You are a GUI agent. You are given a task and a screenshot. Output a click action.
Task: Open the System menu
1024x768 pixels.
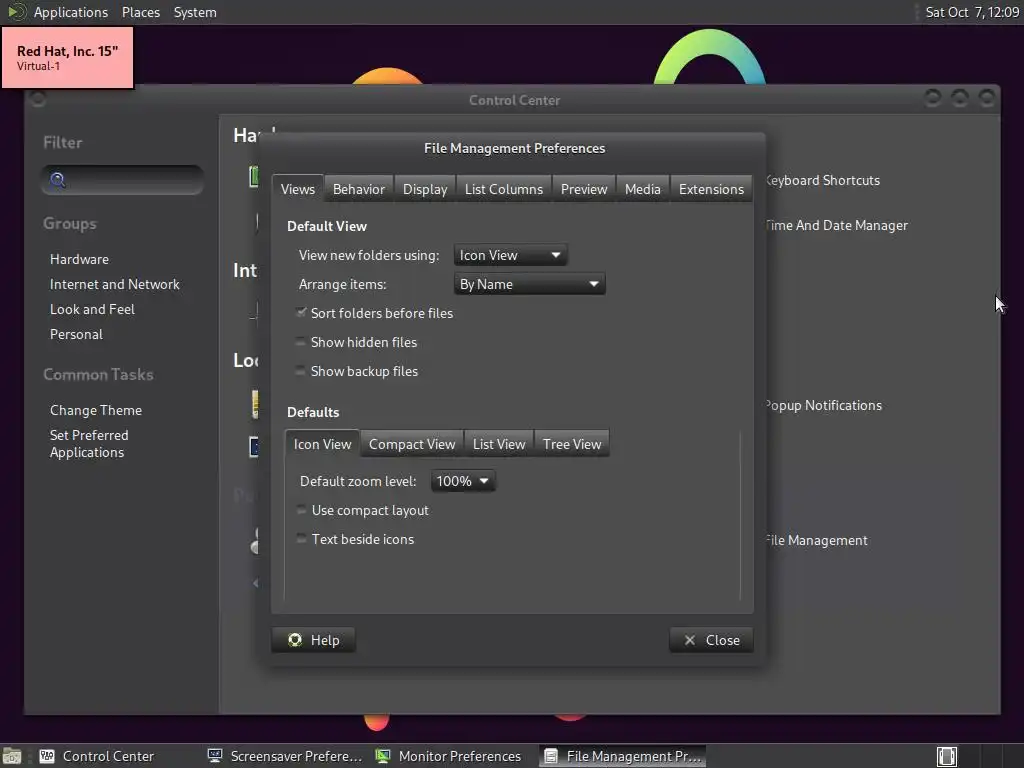(x=195, y=12)
